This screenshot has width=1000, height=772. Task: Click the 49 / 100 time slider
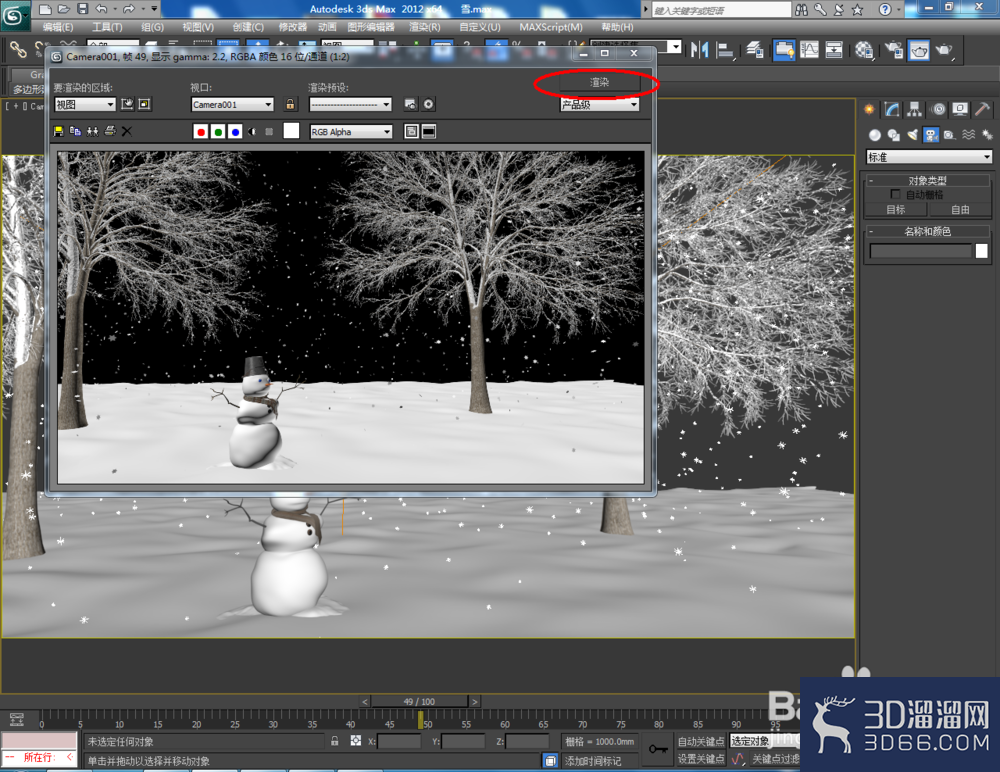pyautogui.click(x=419, y=701)
